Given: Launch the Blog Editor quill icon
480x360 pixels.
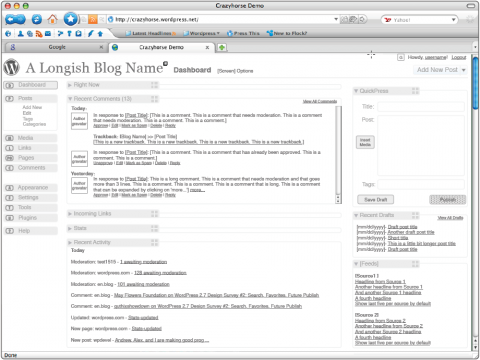Looking at the screenshot, I should 90,33.
